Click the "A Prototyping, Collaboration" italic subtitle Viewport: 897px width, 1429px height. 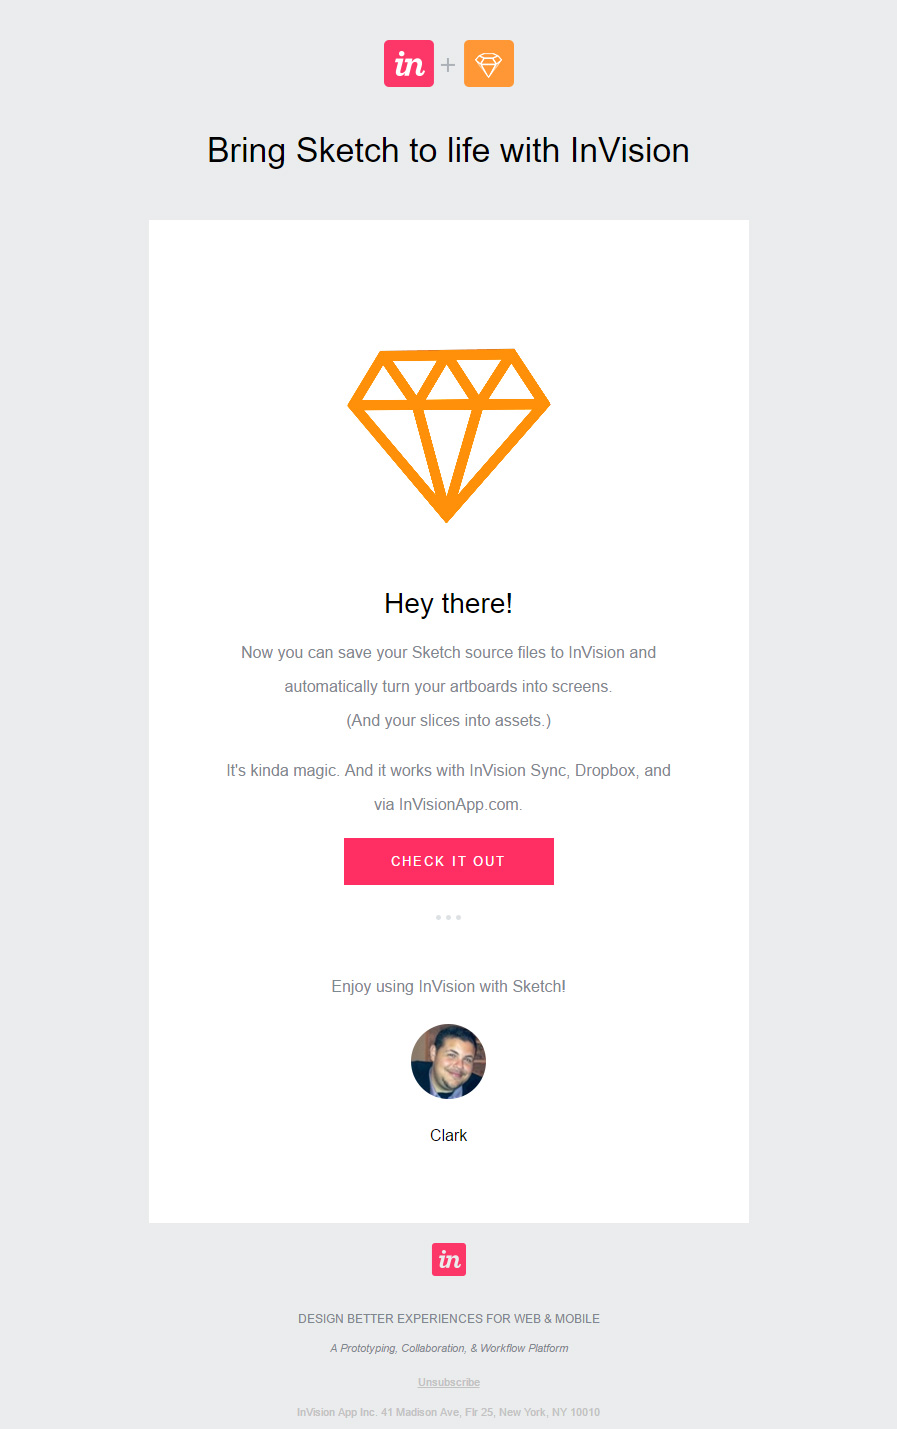point(449,1348)
